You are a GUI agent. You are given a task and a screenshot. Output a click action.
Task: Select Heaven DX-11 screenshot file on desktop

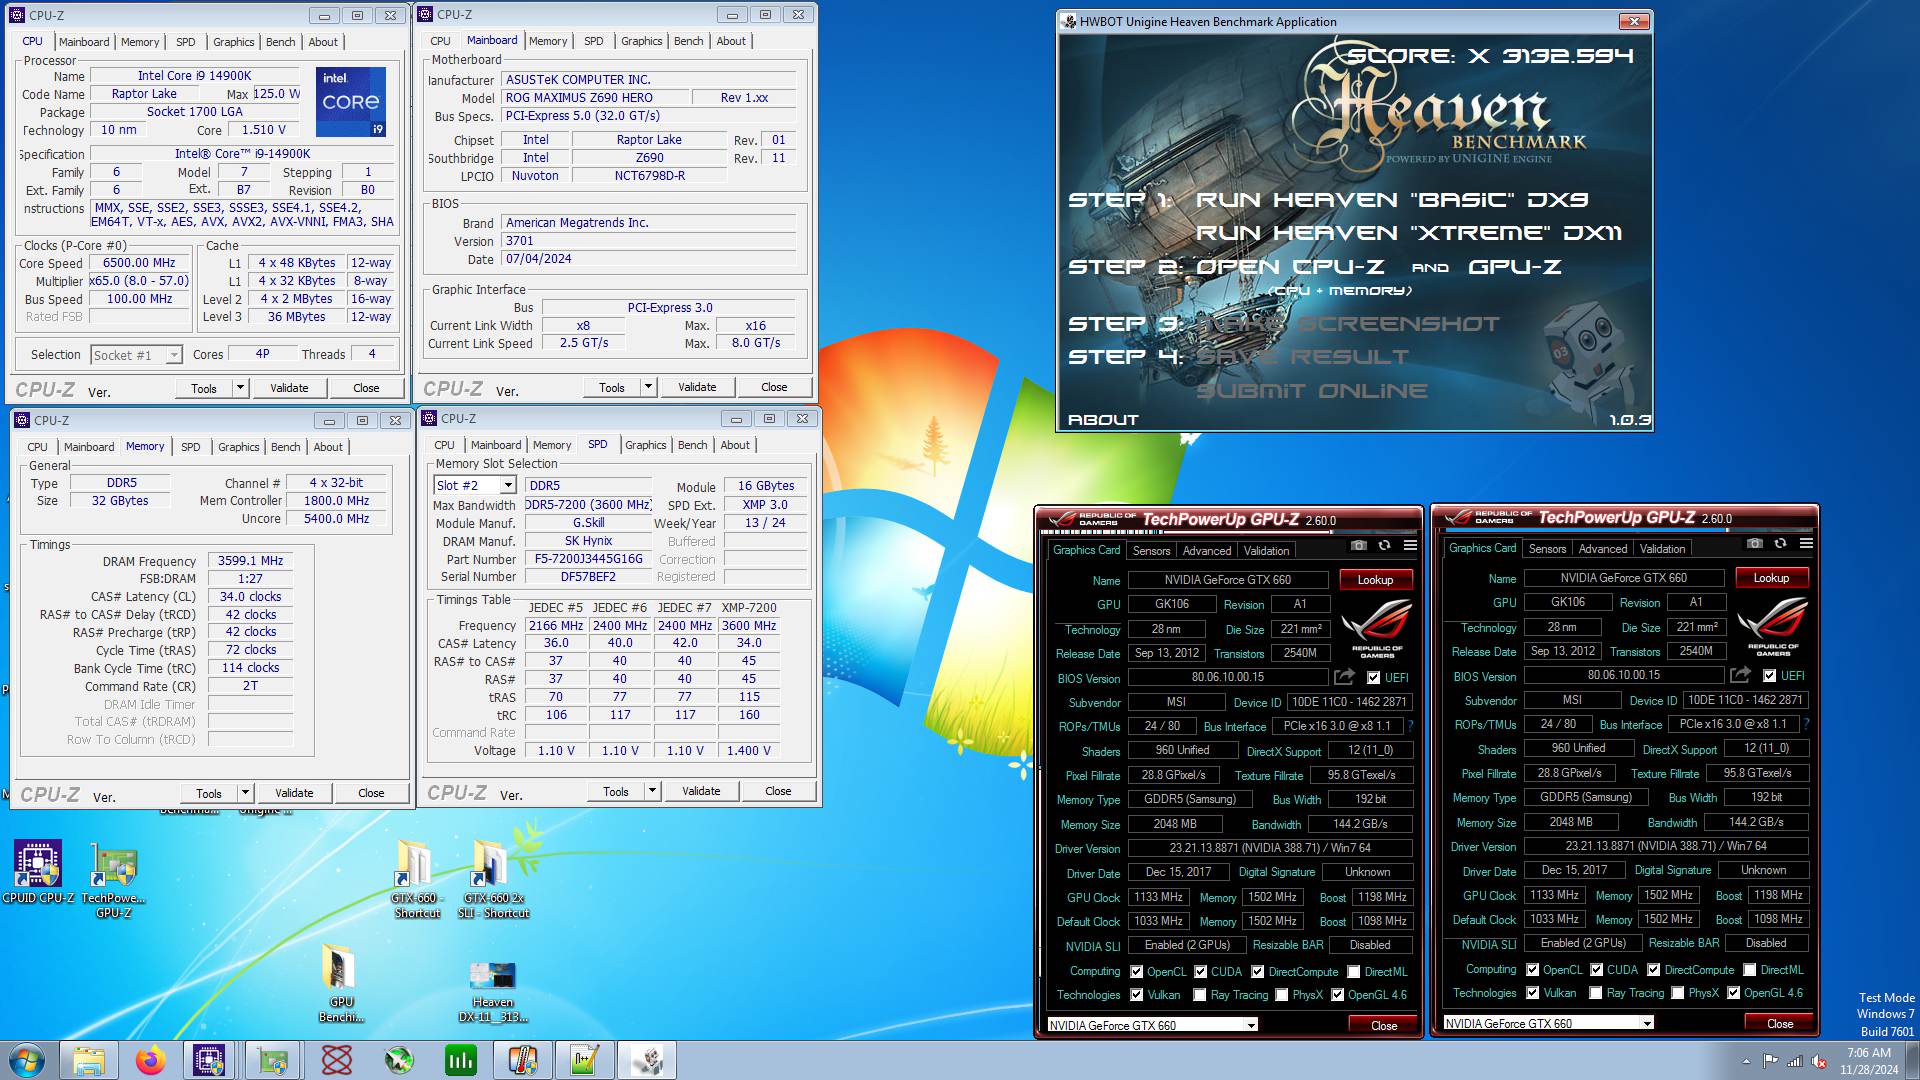tap(493, 992)
